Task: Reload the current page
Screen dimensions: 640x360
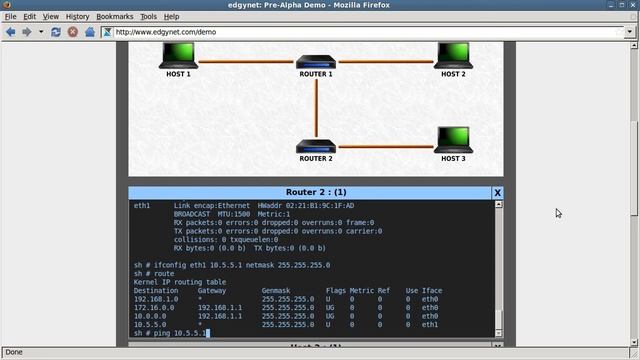Action: (x=56, y=32)
